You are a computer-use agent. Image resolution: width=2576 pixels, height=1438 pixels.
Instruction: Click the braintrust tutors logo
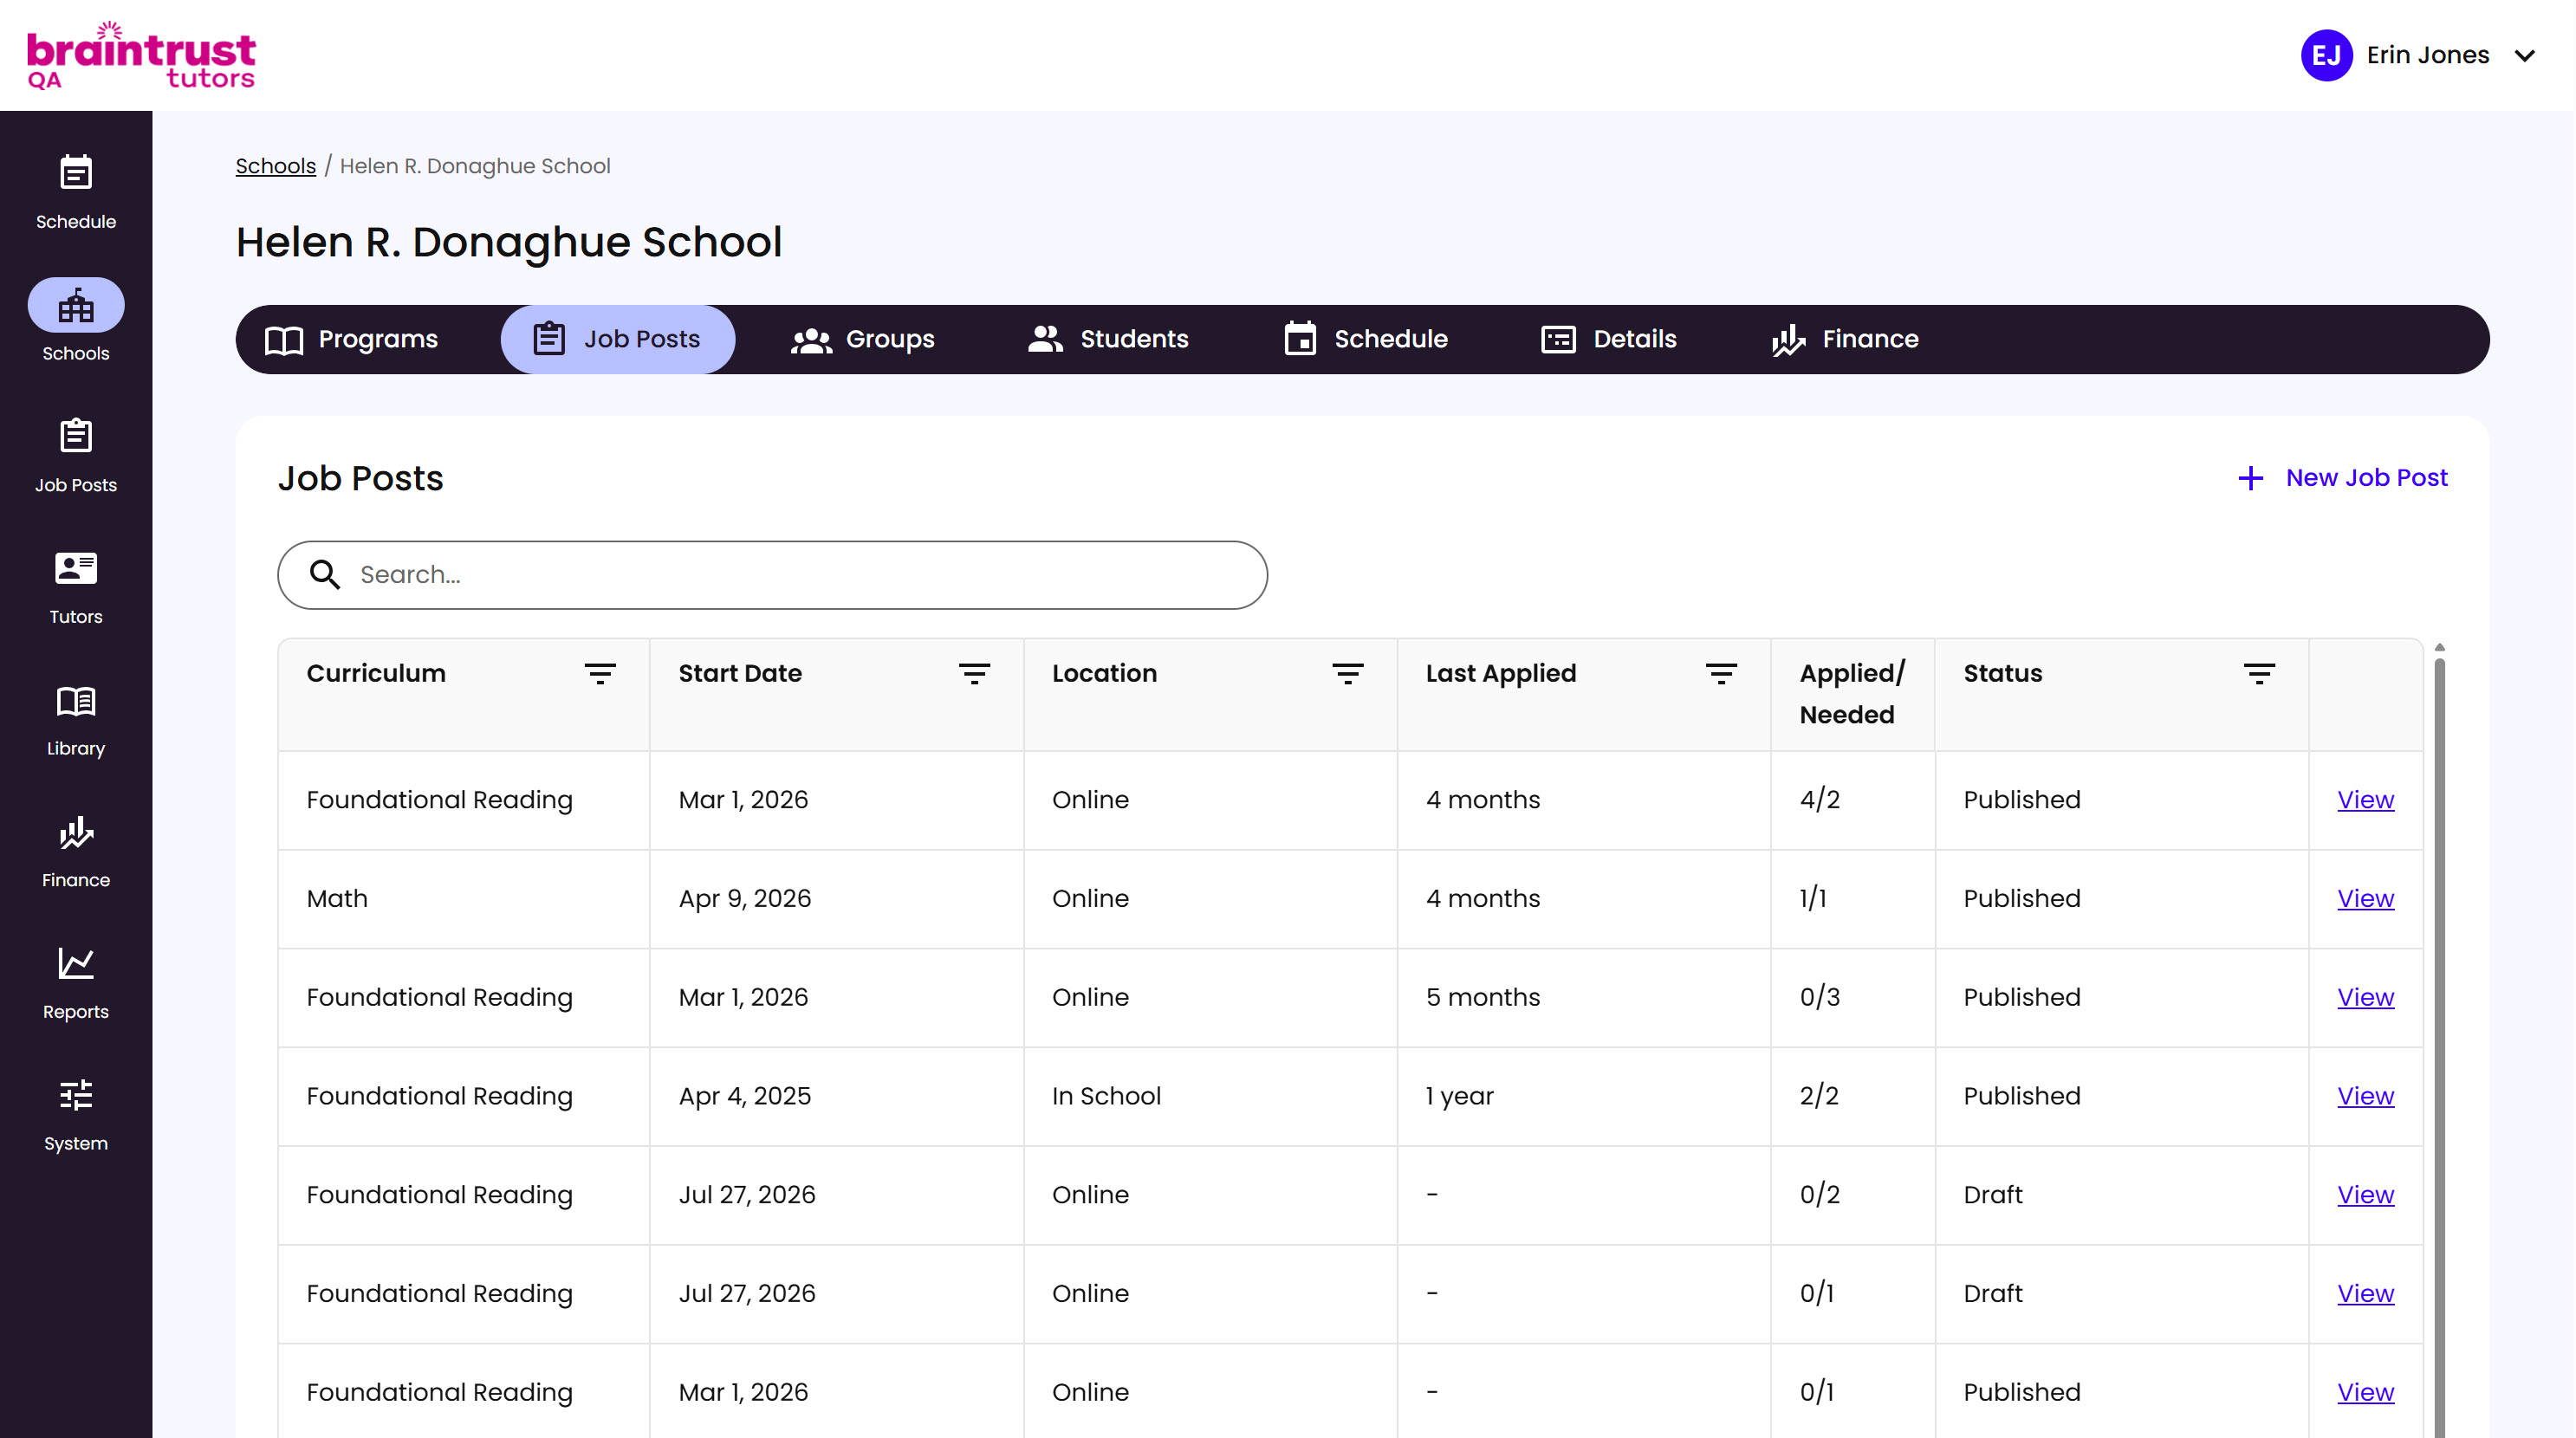(141, 55)
